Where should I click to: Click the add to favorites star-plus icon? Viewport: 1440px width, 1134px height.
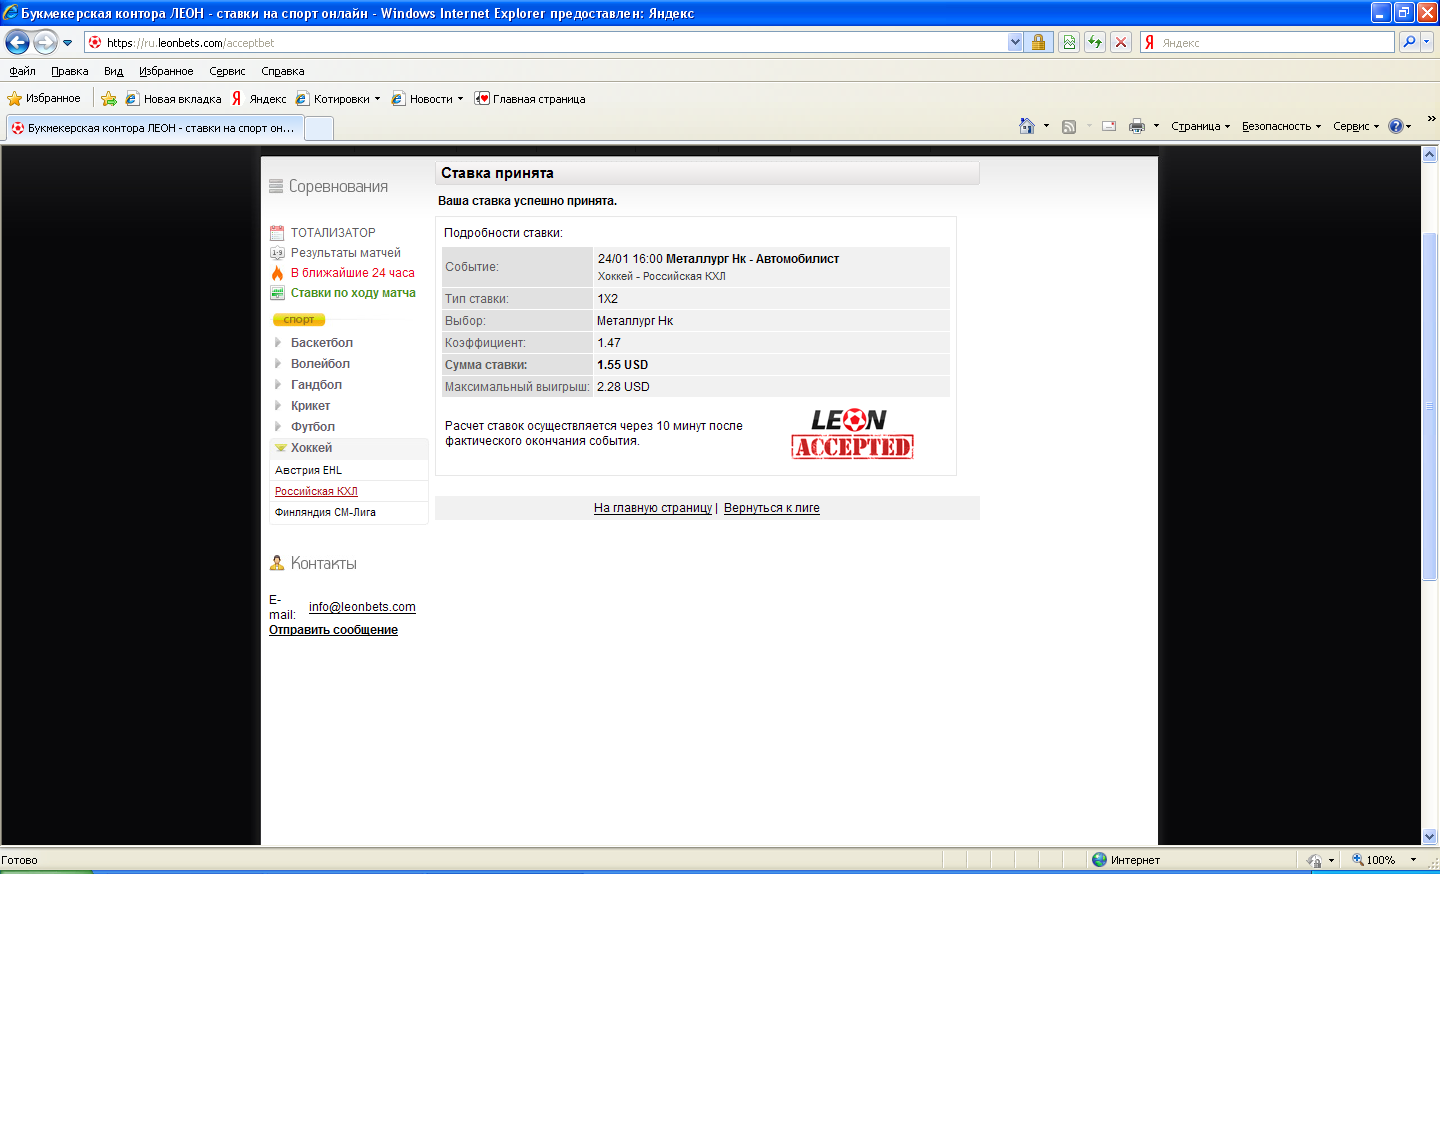pos(109,99)
